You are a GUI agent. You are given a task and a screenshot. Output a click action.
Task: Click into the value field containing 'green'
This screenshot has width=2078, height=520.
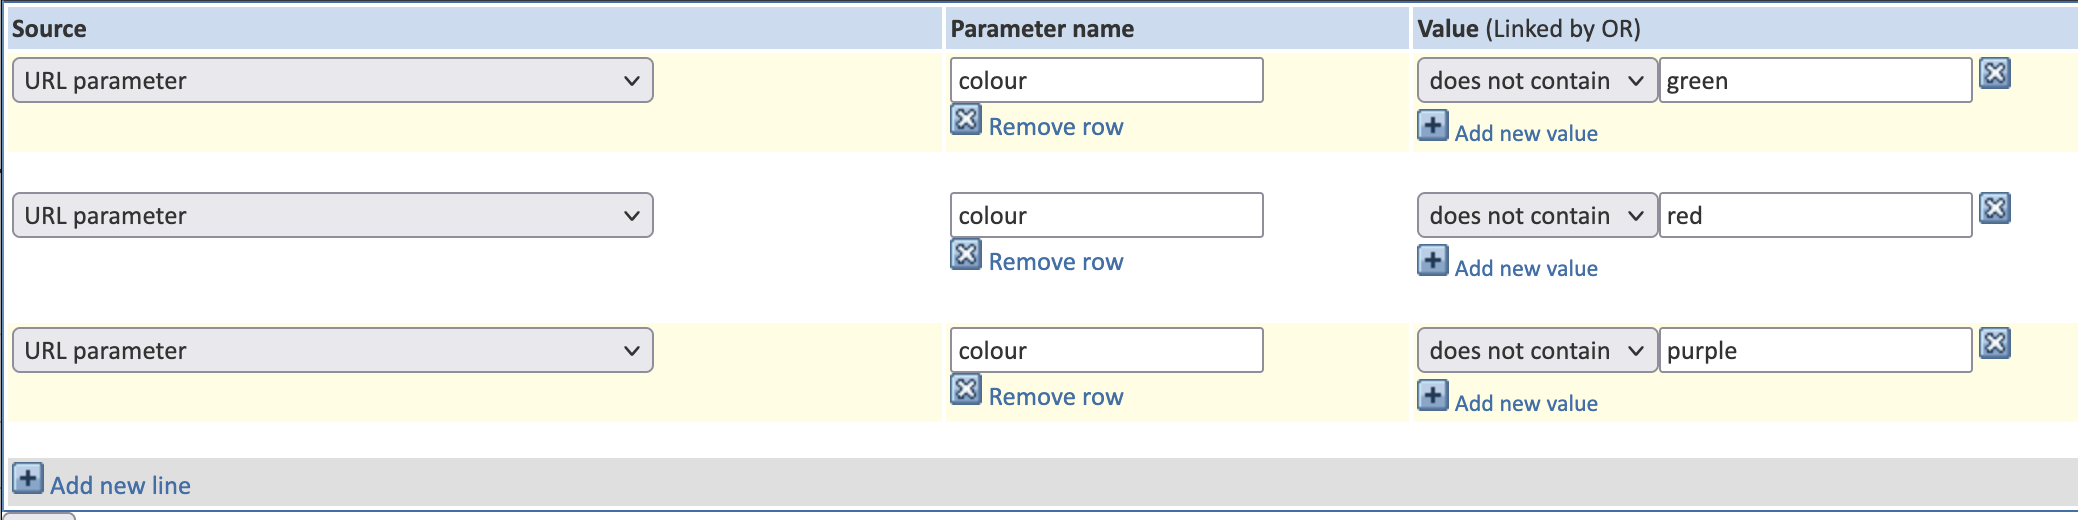[1815, 80]
